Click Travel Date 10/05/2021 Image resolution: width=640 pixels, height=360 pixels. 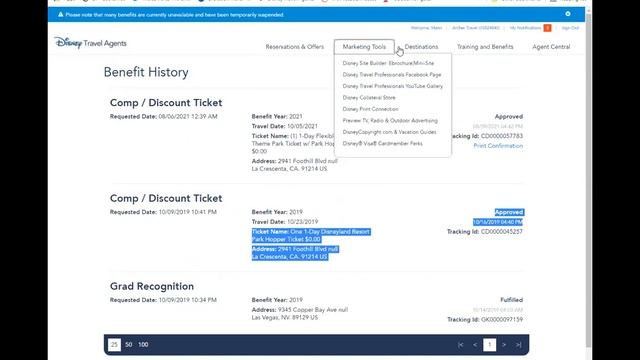pos(284,126)
